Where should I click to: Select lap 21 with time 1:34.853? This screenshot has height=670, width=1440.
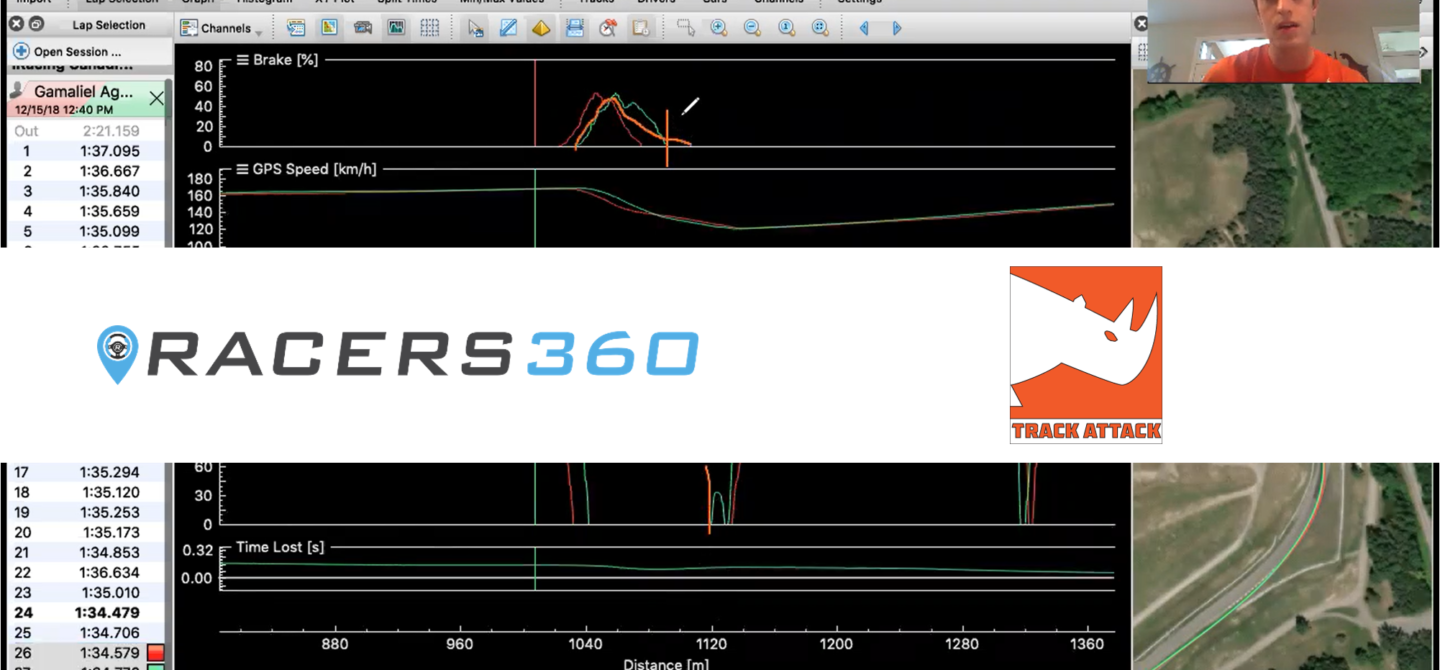coord(86,552)
